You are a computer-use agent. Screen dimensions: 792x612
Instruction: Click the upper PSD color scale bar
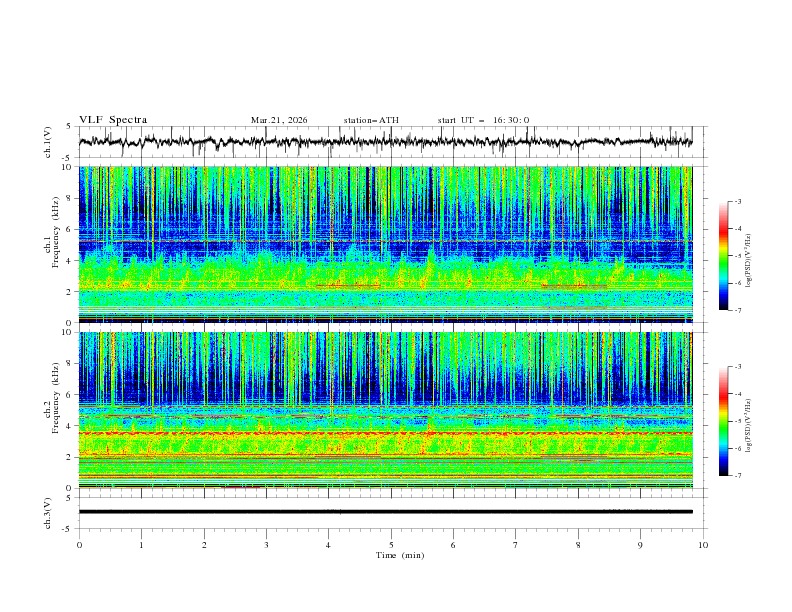(x=723, y=256)
